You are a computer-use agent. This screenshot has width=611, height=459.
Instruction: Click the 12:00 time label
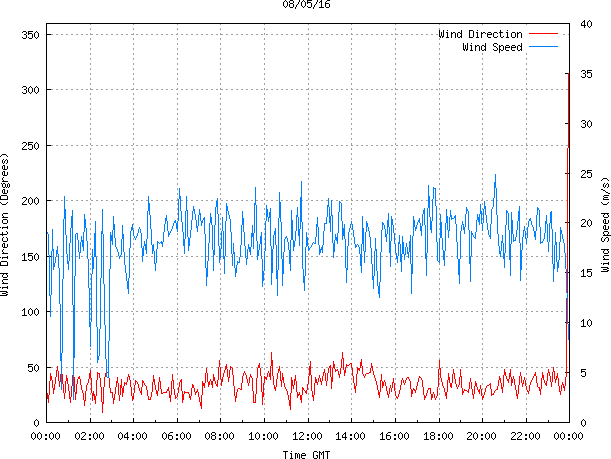(308, 436)
